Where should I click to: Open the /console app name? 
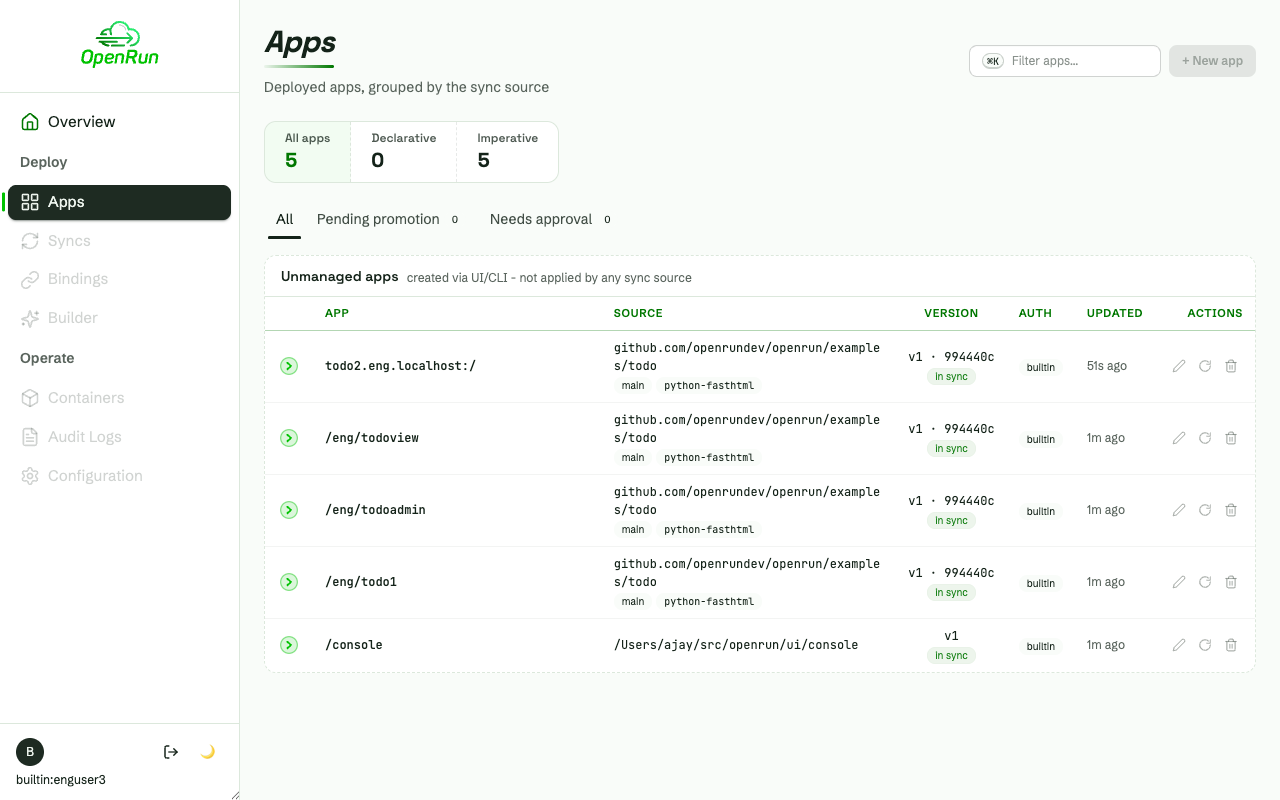click(x=354, y=645)
